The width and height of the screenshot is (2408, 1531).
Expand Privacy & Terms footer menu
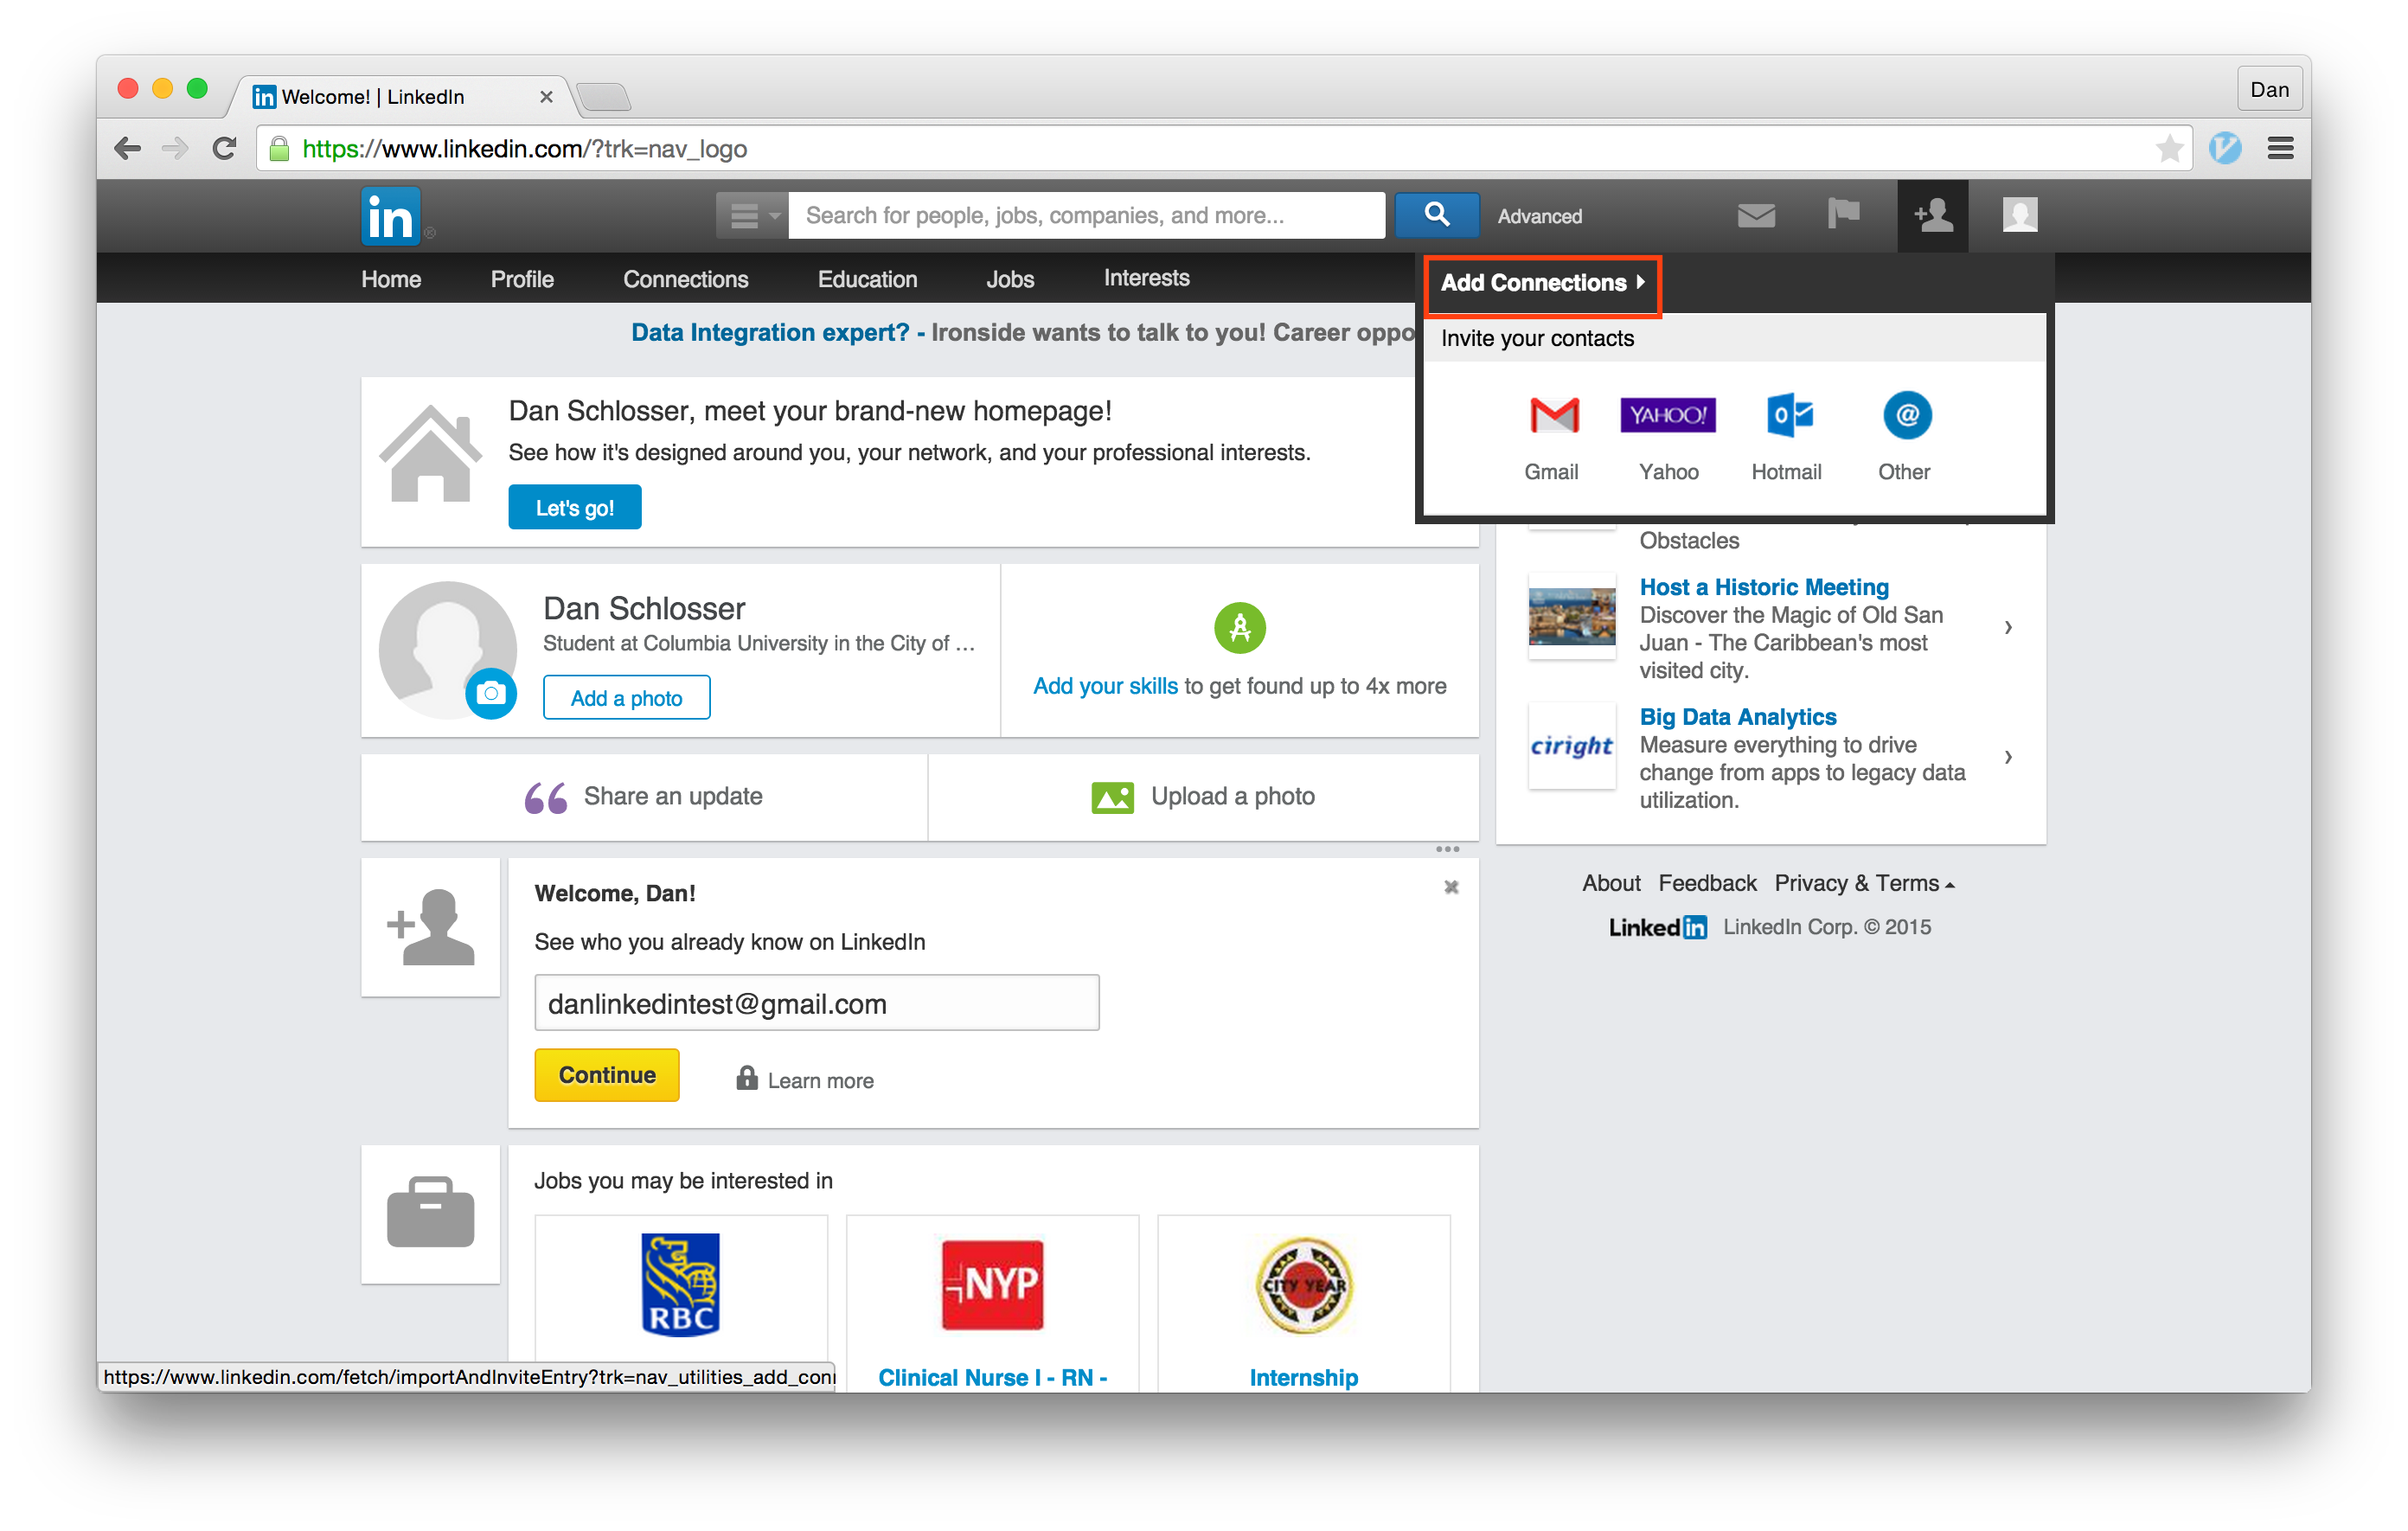(x=1864, y=883)
